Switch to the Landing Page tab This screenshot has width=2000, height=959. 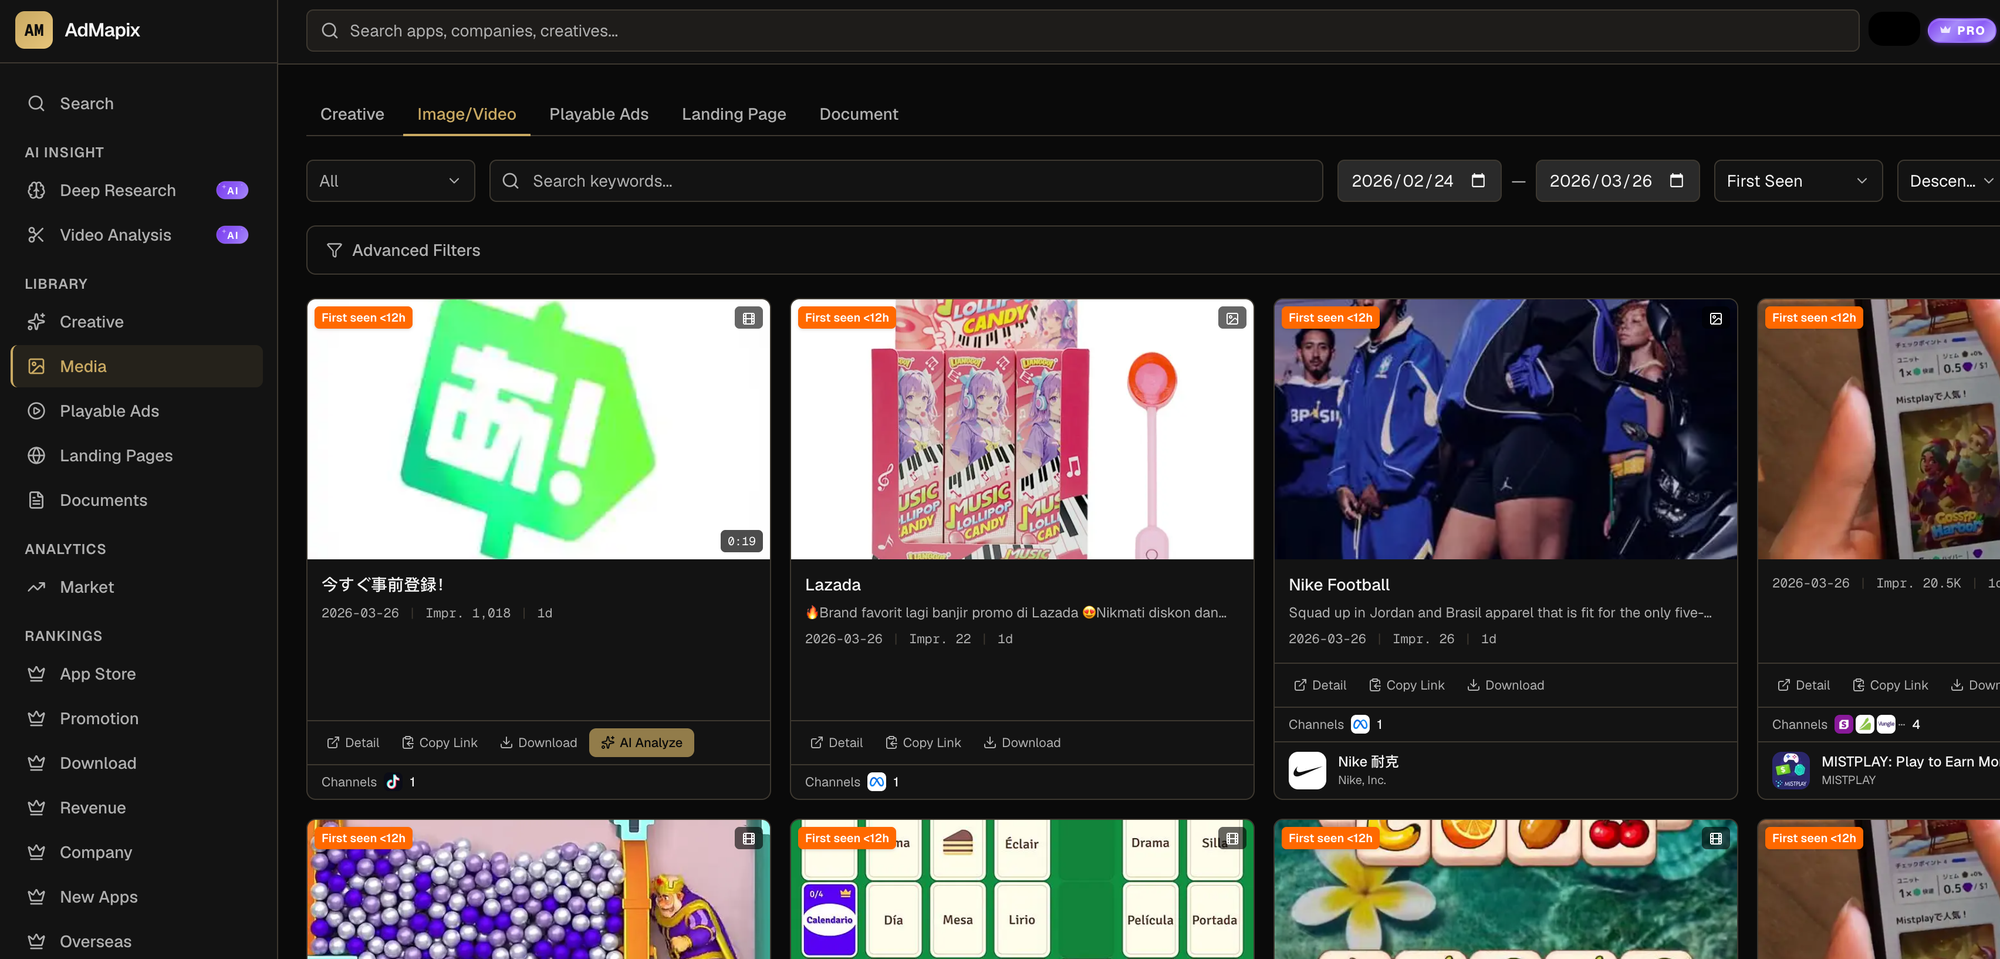click(x=734, y=114)
